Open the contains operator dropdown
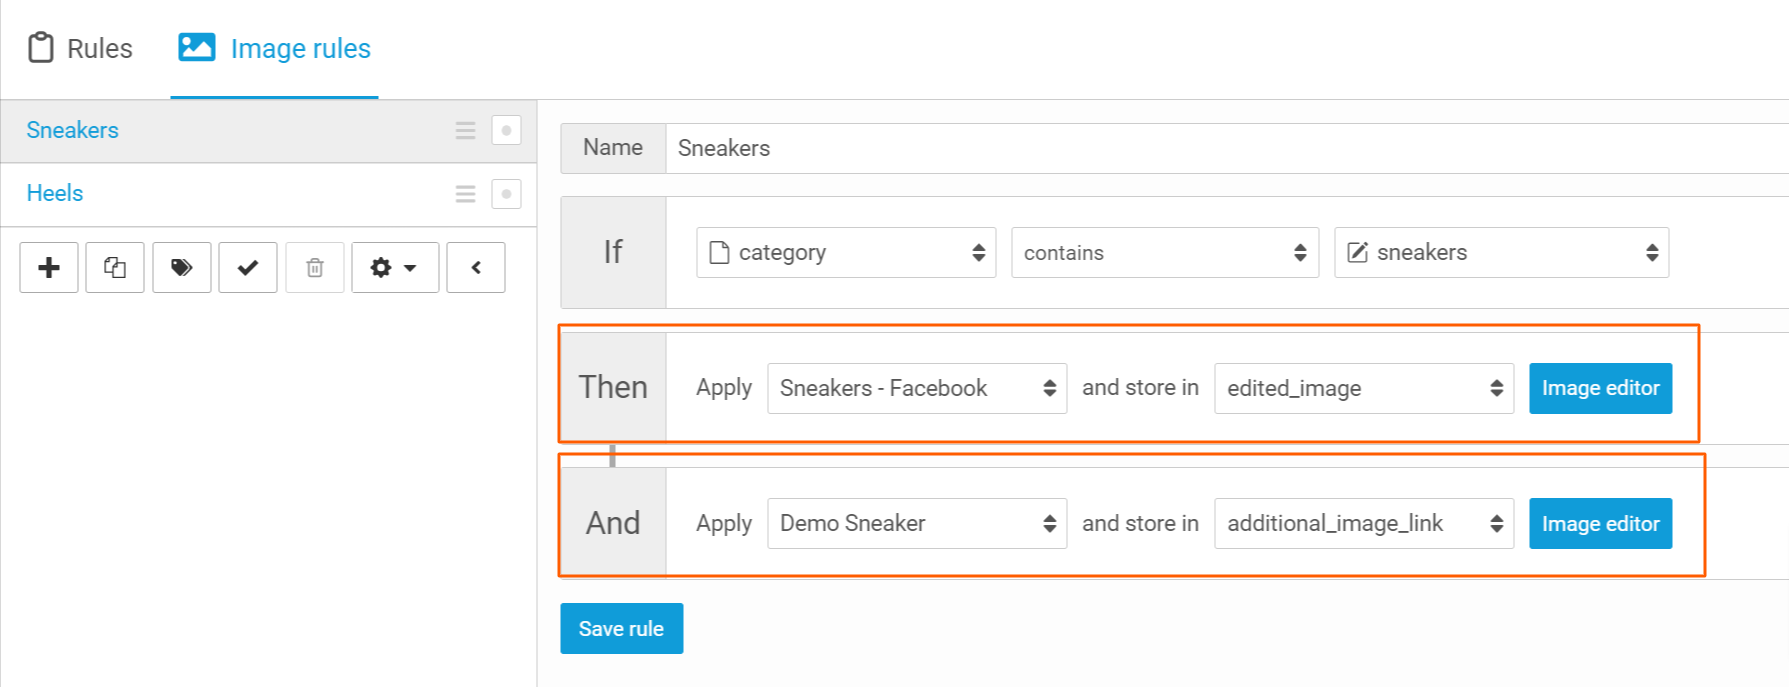The height and width of the screenshot is (687, 1789). click(1165, 253)
